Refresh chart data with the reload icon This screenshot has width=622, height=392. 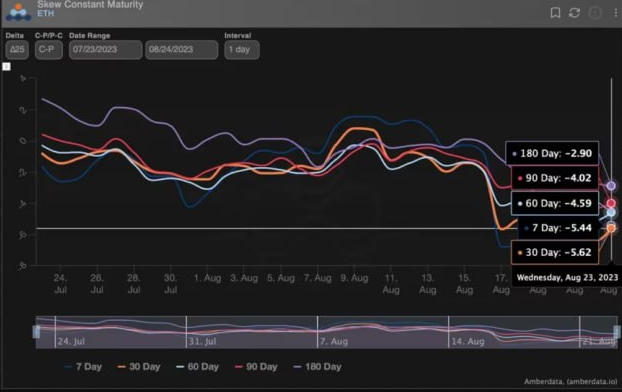574,13
